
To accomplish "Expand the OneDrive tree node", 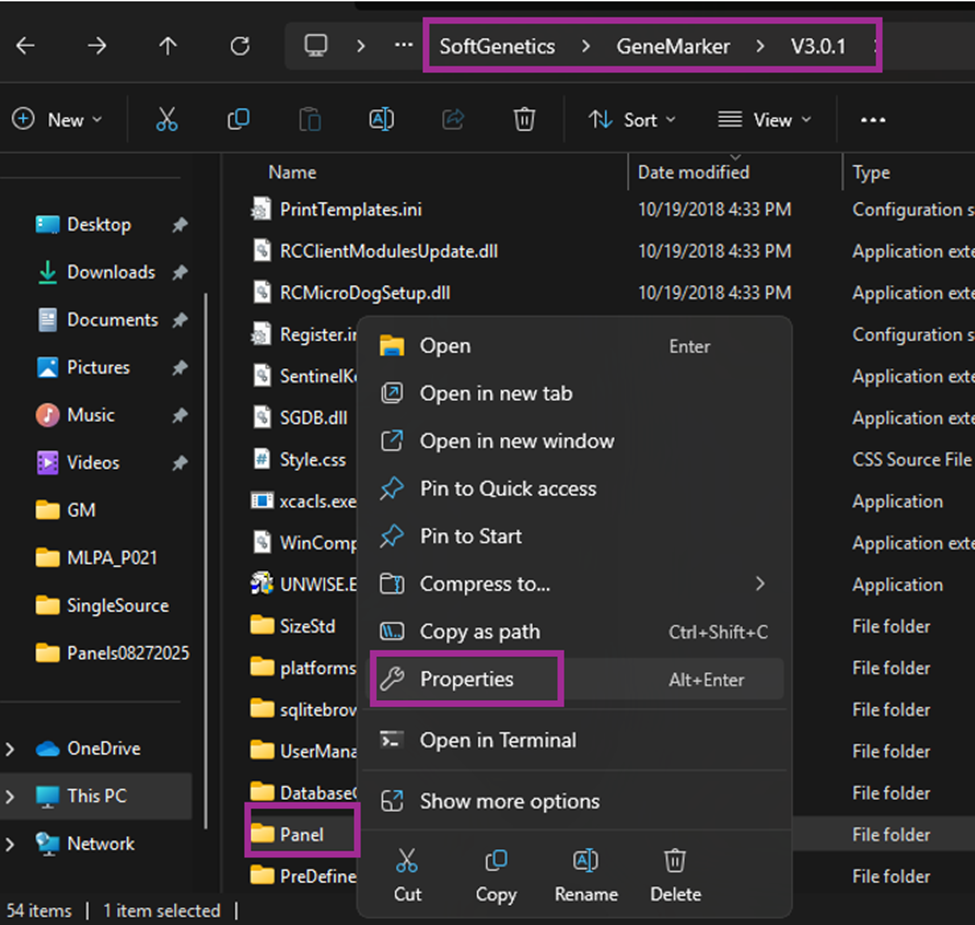I will pyautogui.click(x=10, y=749).
